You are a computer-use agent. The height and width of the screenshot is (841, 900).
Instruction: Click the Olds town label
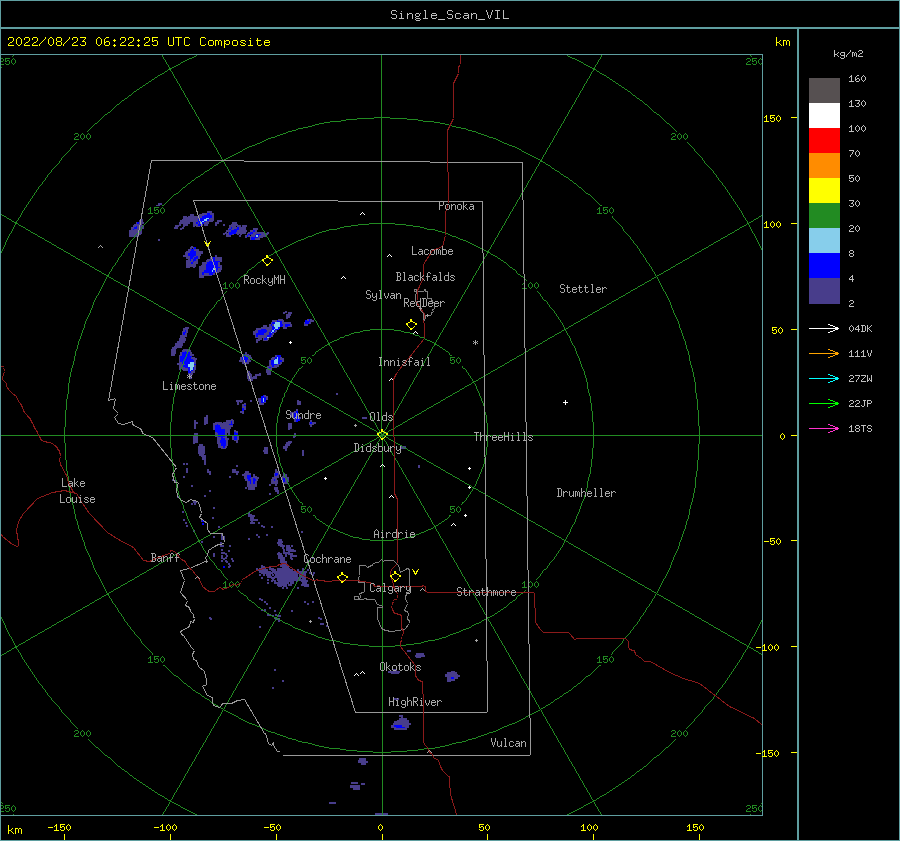pyautogui.click(x=381, y=417)
